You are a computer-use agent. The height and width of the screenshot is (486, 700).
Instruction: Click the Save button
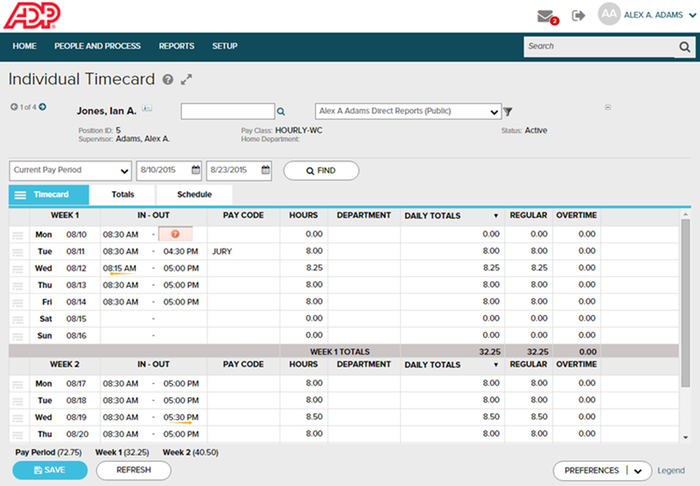pos(50,470)
